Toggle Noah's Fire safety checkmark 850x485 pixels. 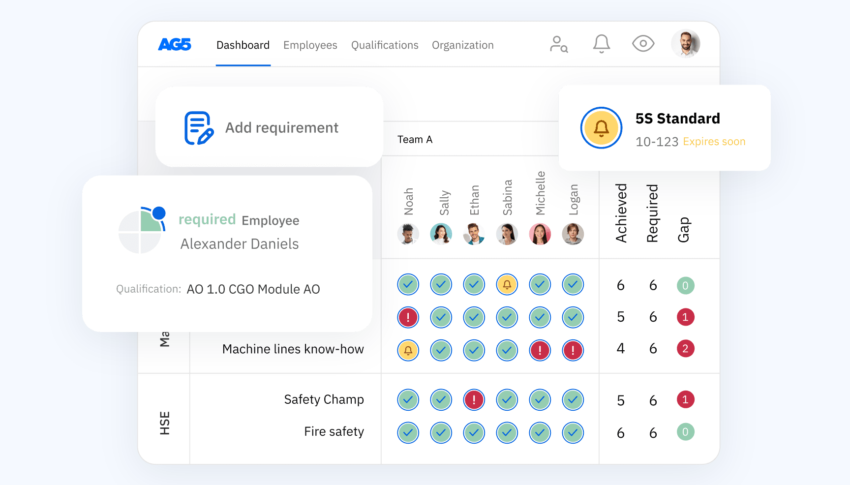point(408,432)
